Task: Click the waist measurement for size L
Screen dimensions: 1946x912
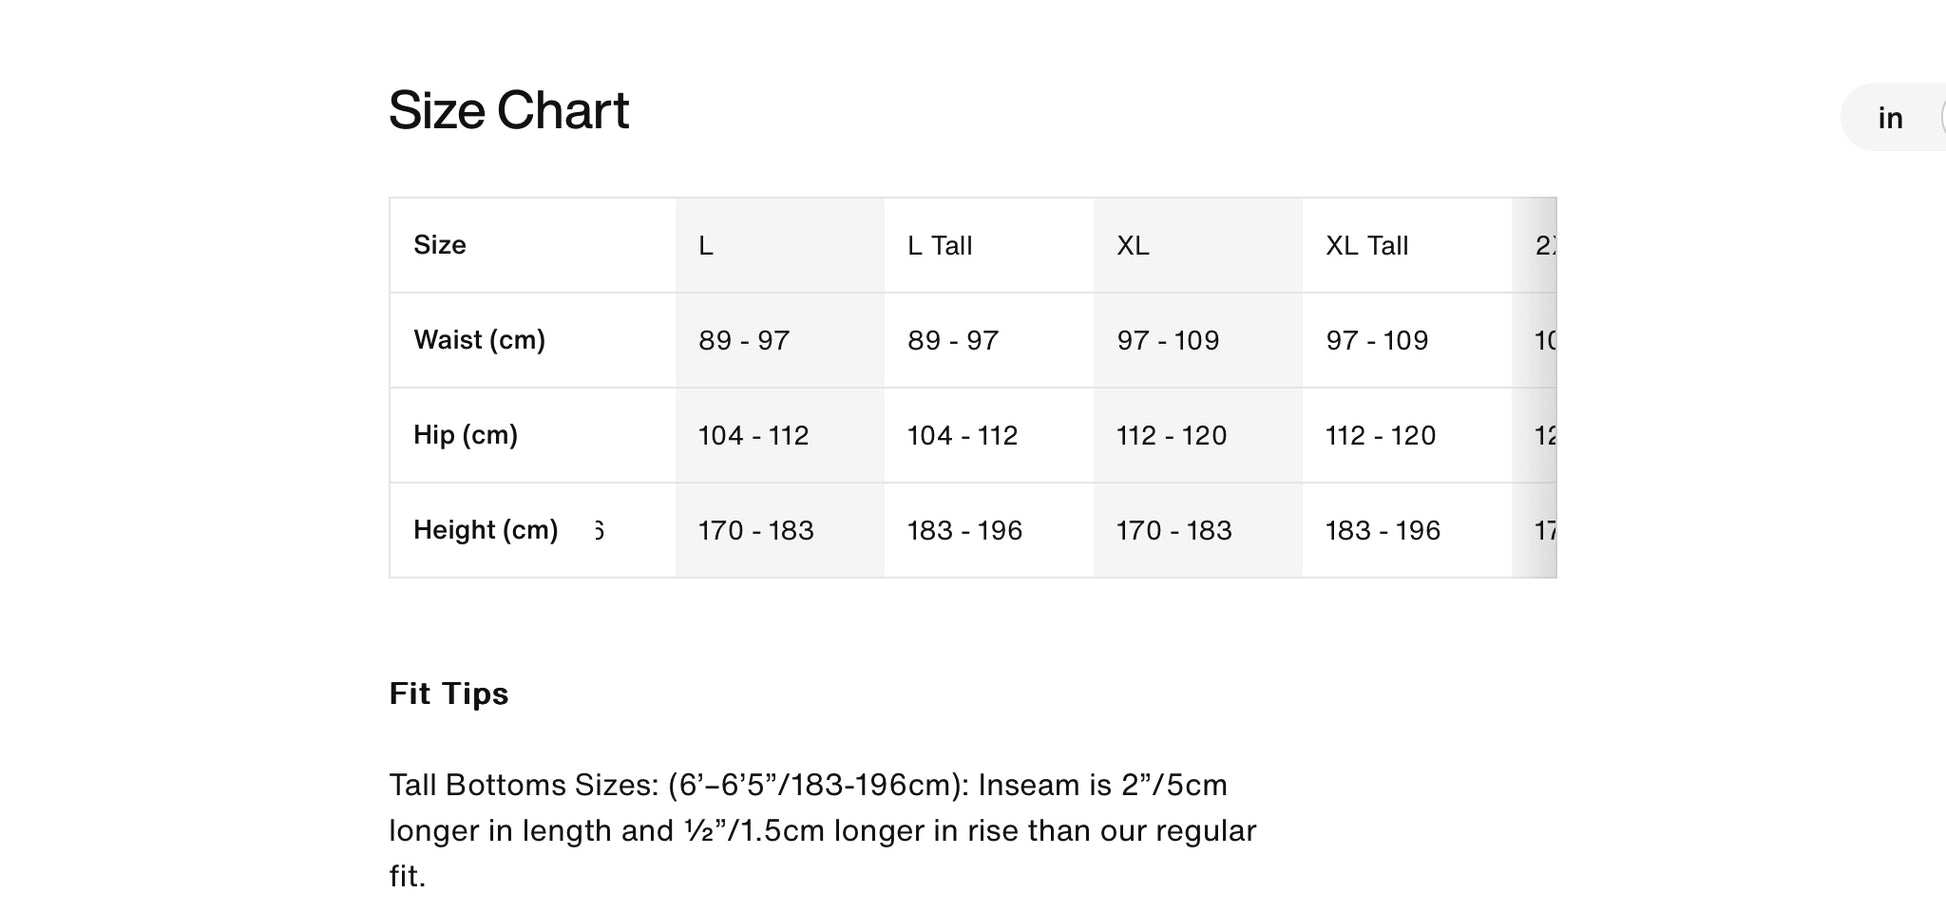Action: pos(744,341)
